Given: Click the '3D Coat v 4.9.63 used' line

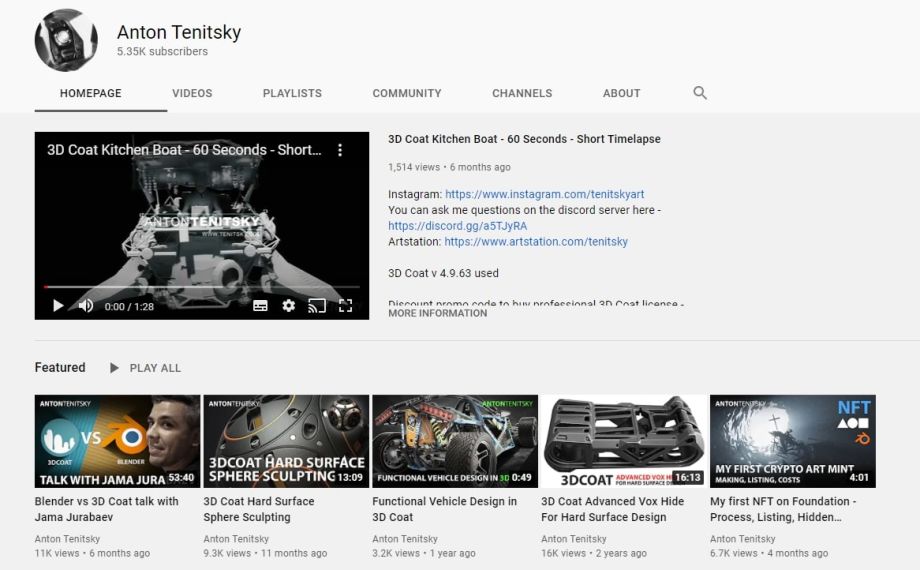Looking at the screenshot, I should pyautogui.click(x=443, y=273).
